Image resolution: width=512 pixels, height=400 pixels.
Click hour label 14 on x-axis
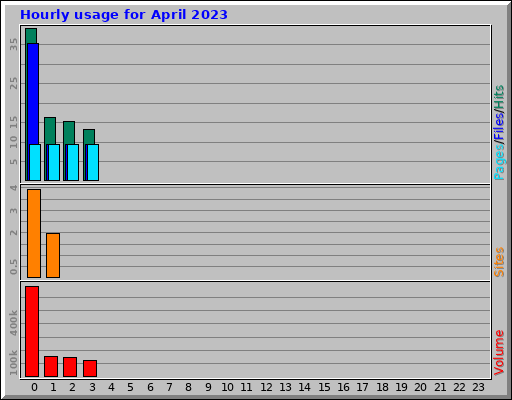point(304,387)
